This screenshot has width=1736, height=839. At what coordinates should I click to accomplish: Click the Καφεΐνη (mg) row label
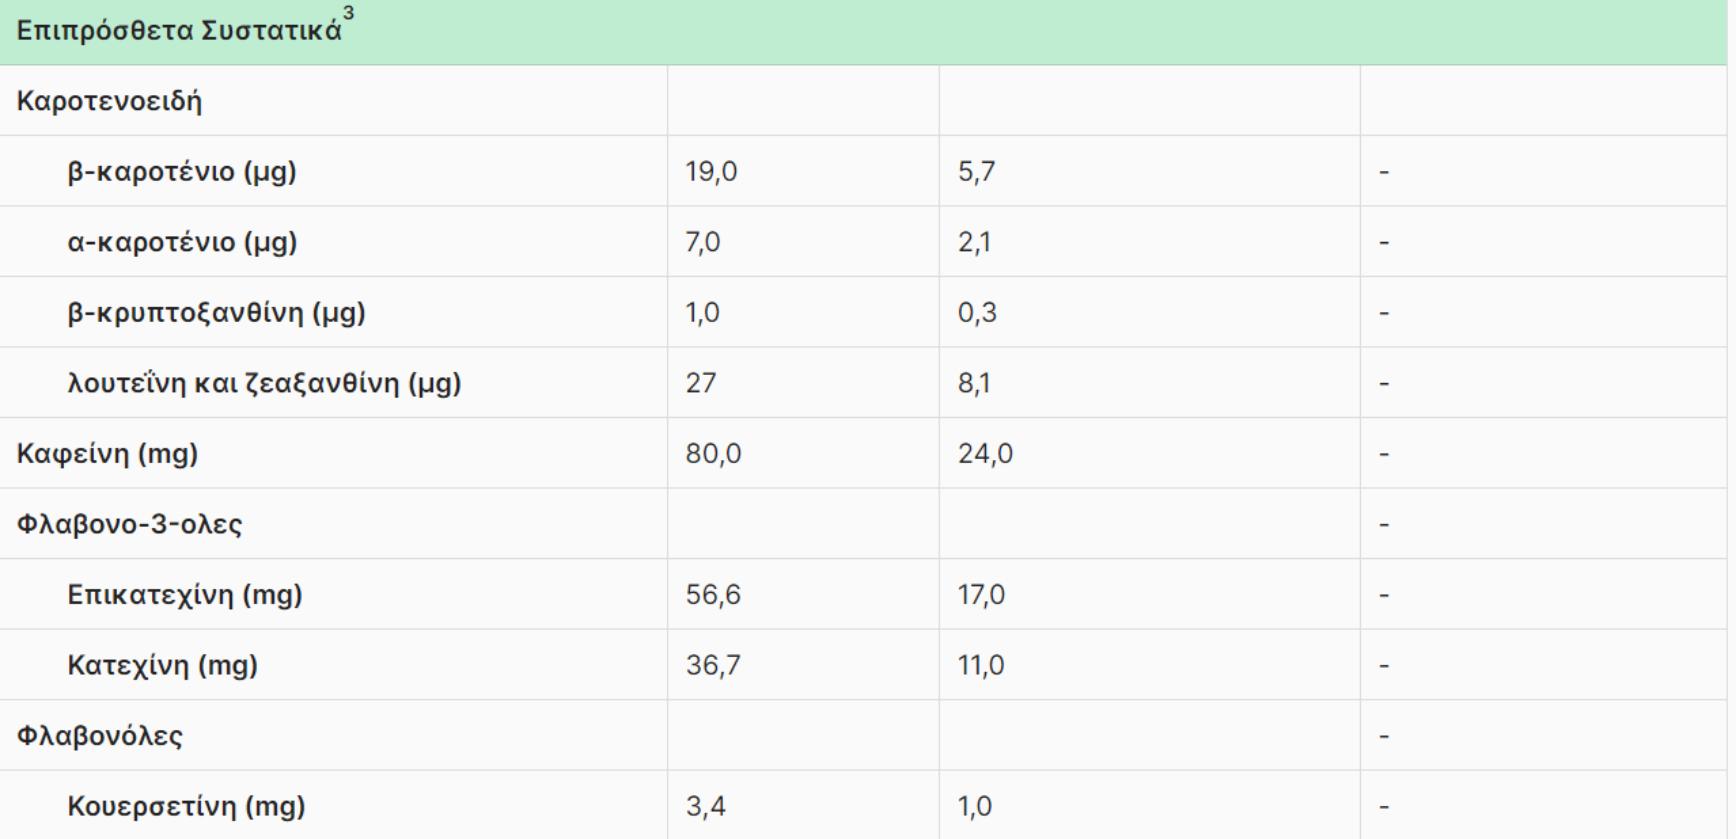click(x=107, y=454)
